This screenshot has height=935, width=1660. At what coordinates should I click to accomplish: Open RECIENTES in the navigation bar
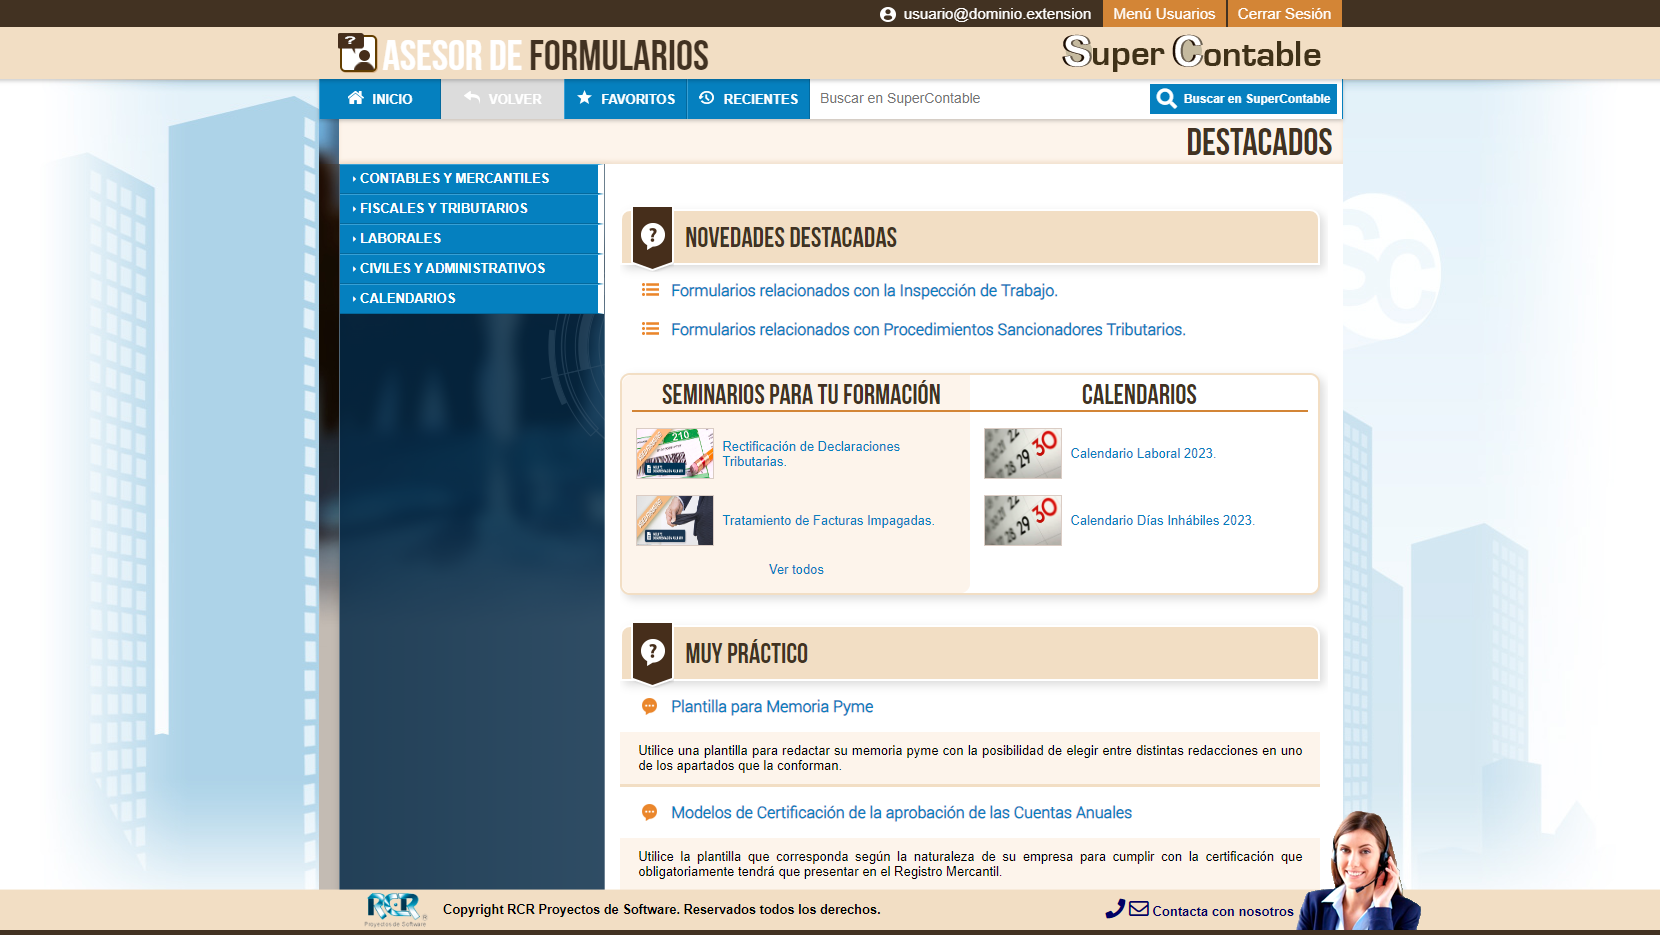[x=749, y=99]
